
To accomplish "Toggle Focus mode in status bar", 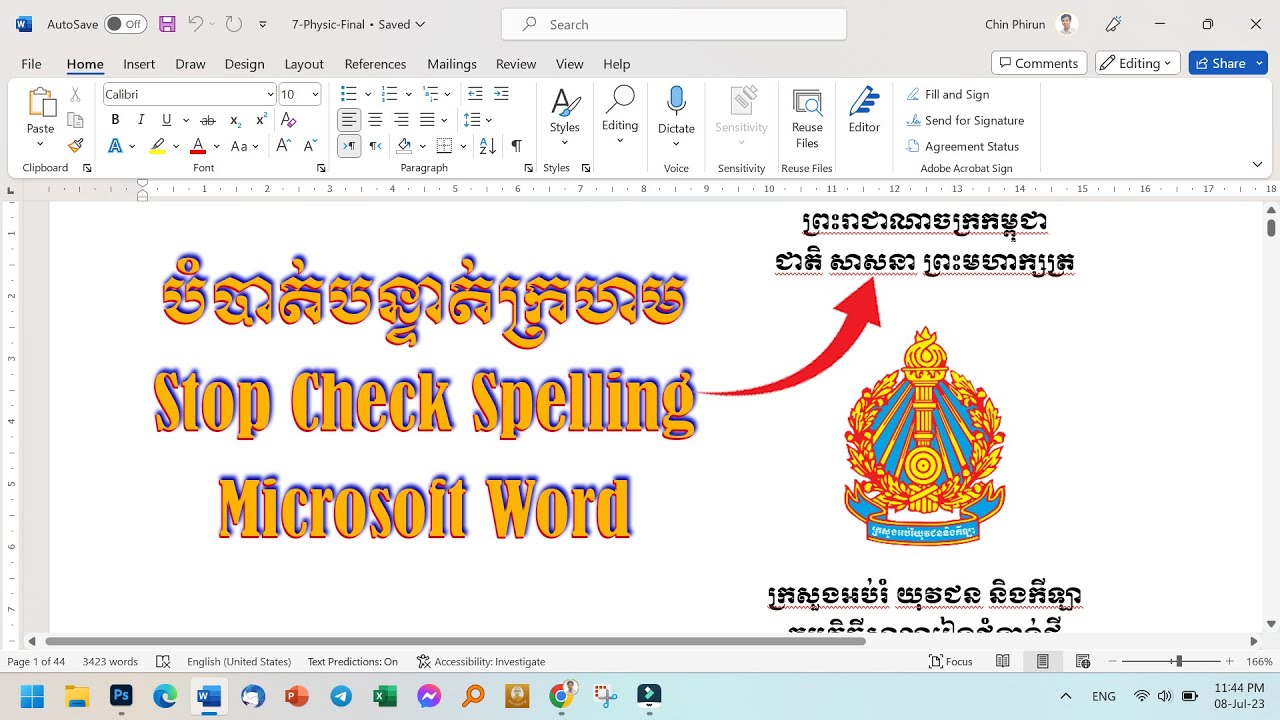I will 951,661.
